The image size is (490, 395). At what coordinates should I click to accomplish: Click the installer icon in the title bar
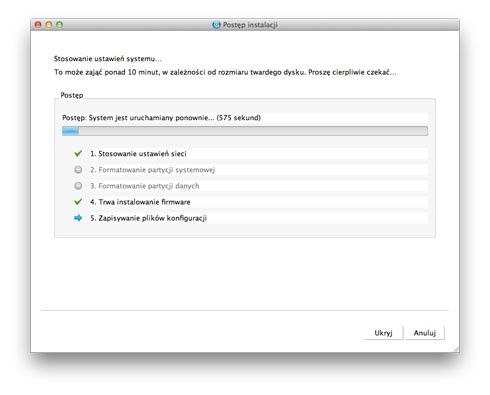point(216,25)
